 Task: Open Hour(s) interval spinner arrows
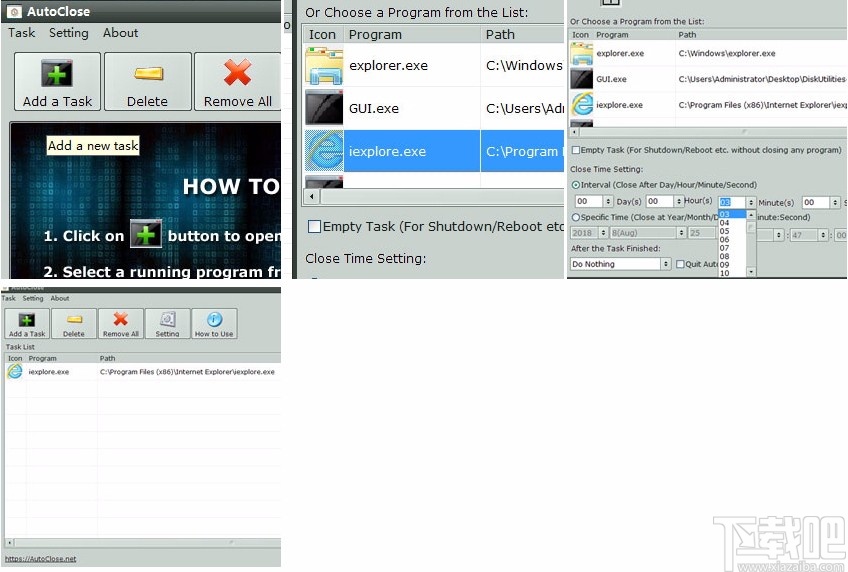click(x=678, y=202)
